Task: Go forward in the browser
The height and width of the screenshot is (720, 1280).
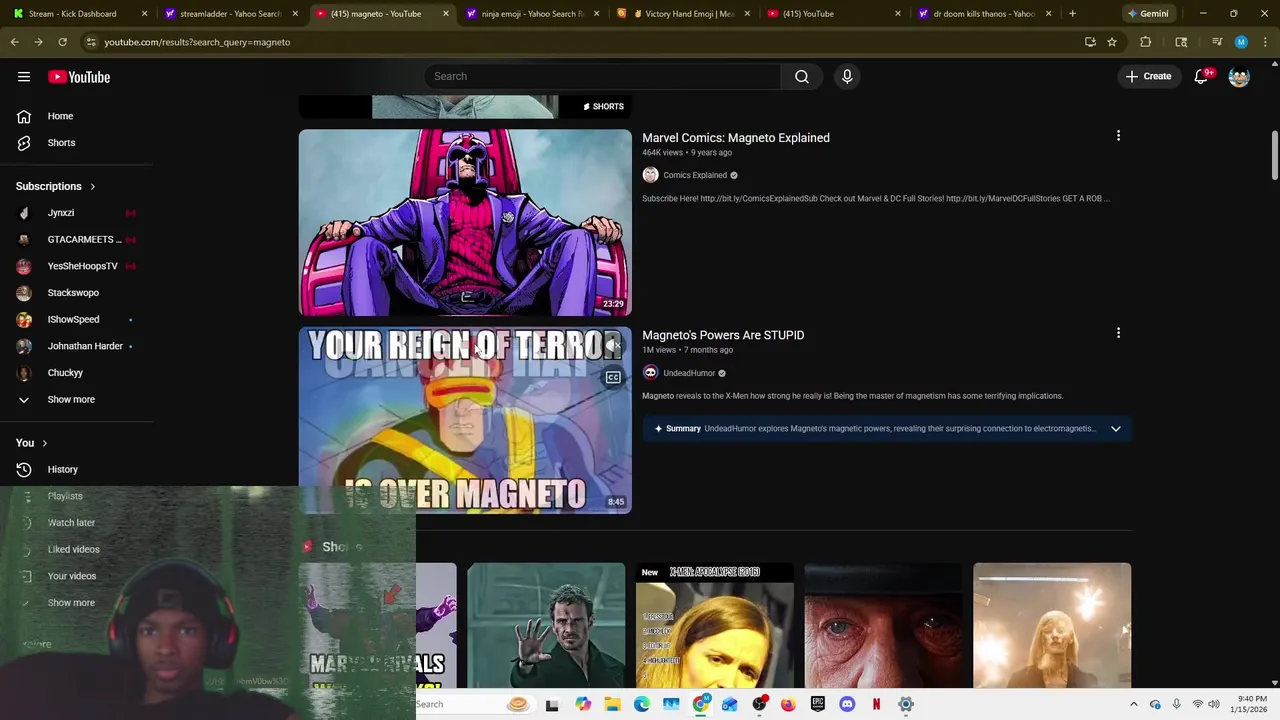Action: pyautogui.click(x=38, y=42)
